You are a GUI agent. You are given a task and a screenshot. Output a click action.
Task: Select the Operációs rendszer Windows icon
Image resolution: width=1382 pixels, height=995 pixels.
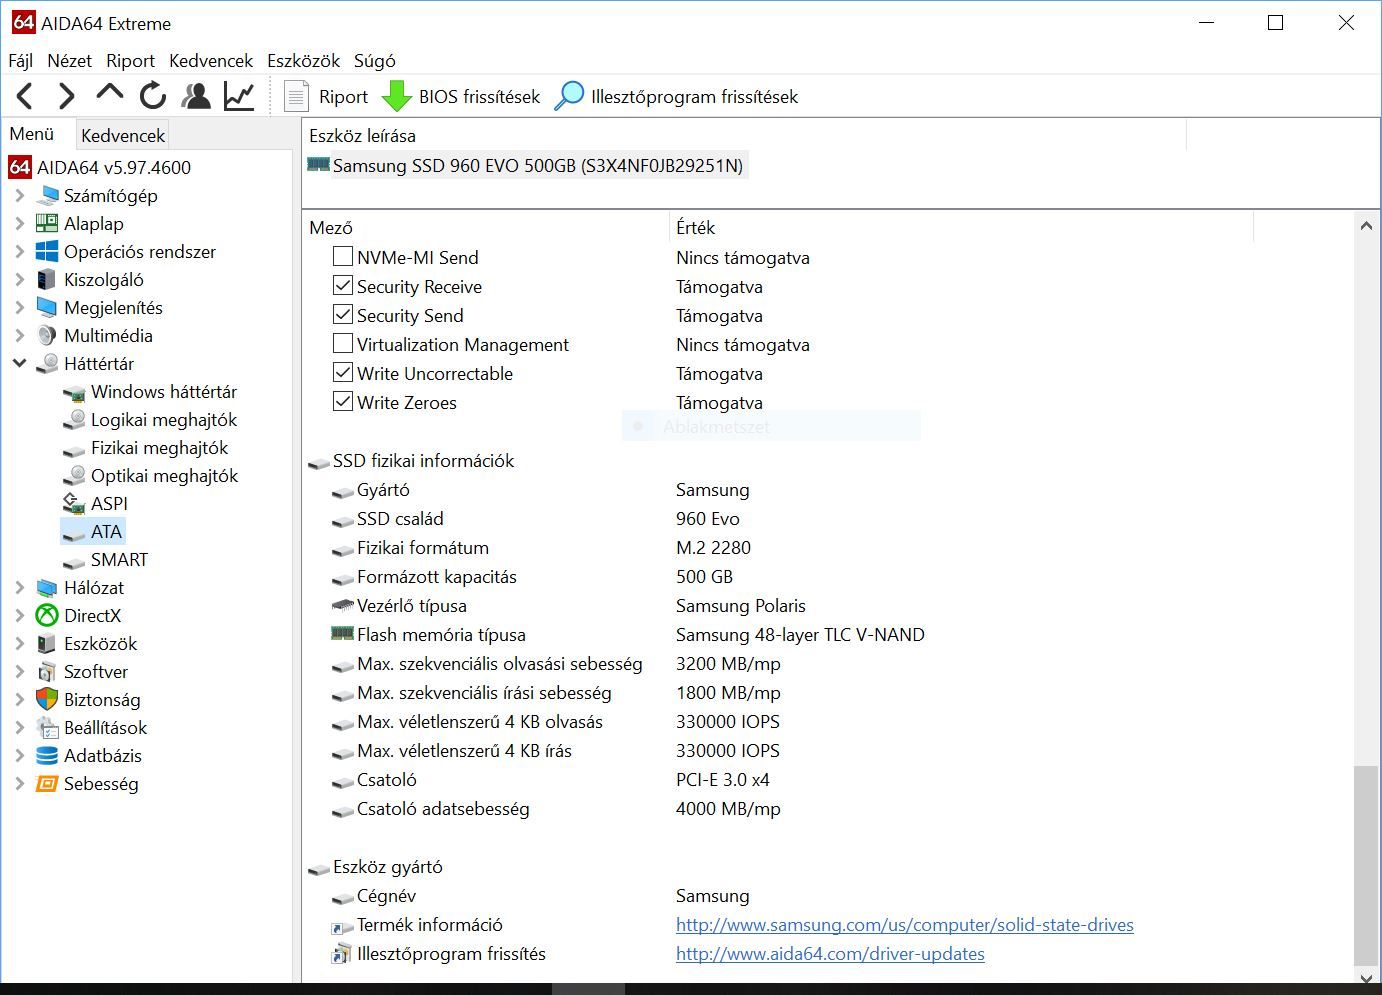[47, 251]
